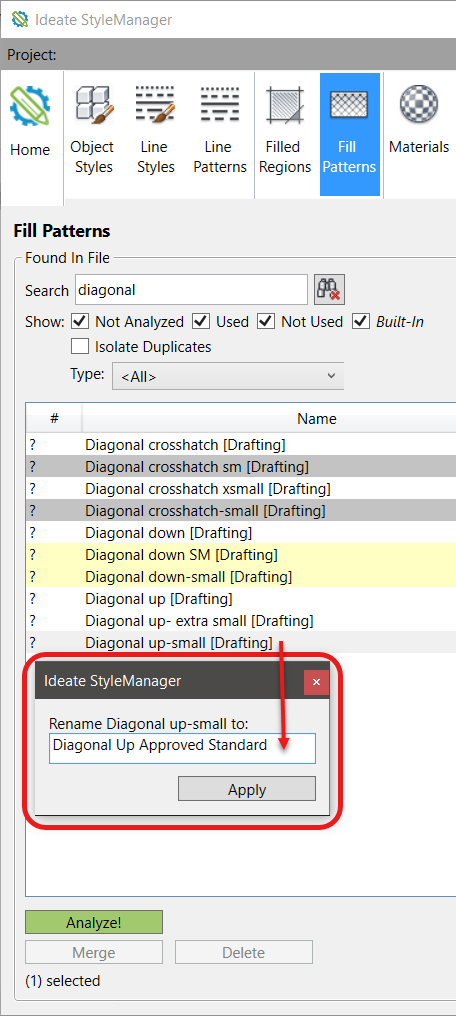
Task: Toggle Not Used checkbox
Action: coord(266,321)
